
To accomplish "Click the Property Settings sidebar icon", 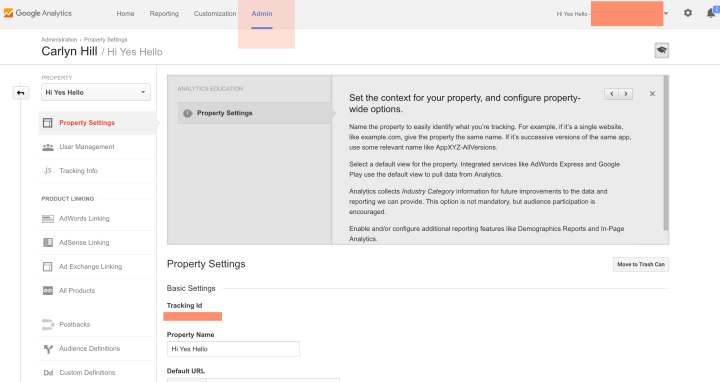I will tap(48, 123).
